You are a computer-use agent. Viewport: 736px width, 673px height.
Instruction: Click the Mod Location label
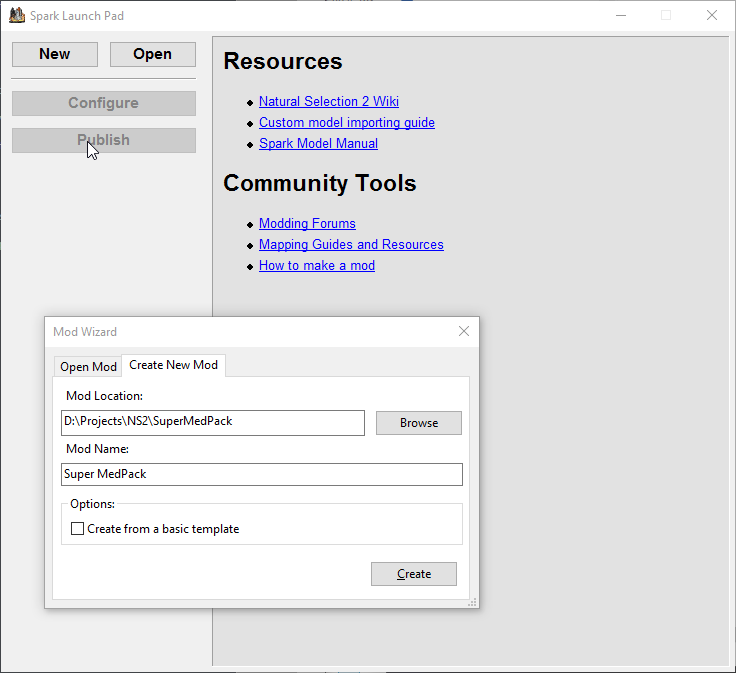104,396
